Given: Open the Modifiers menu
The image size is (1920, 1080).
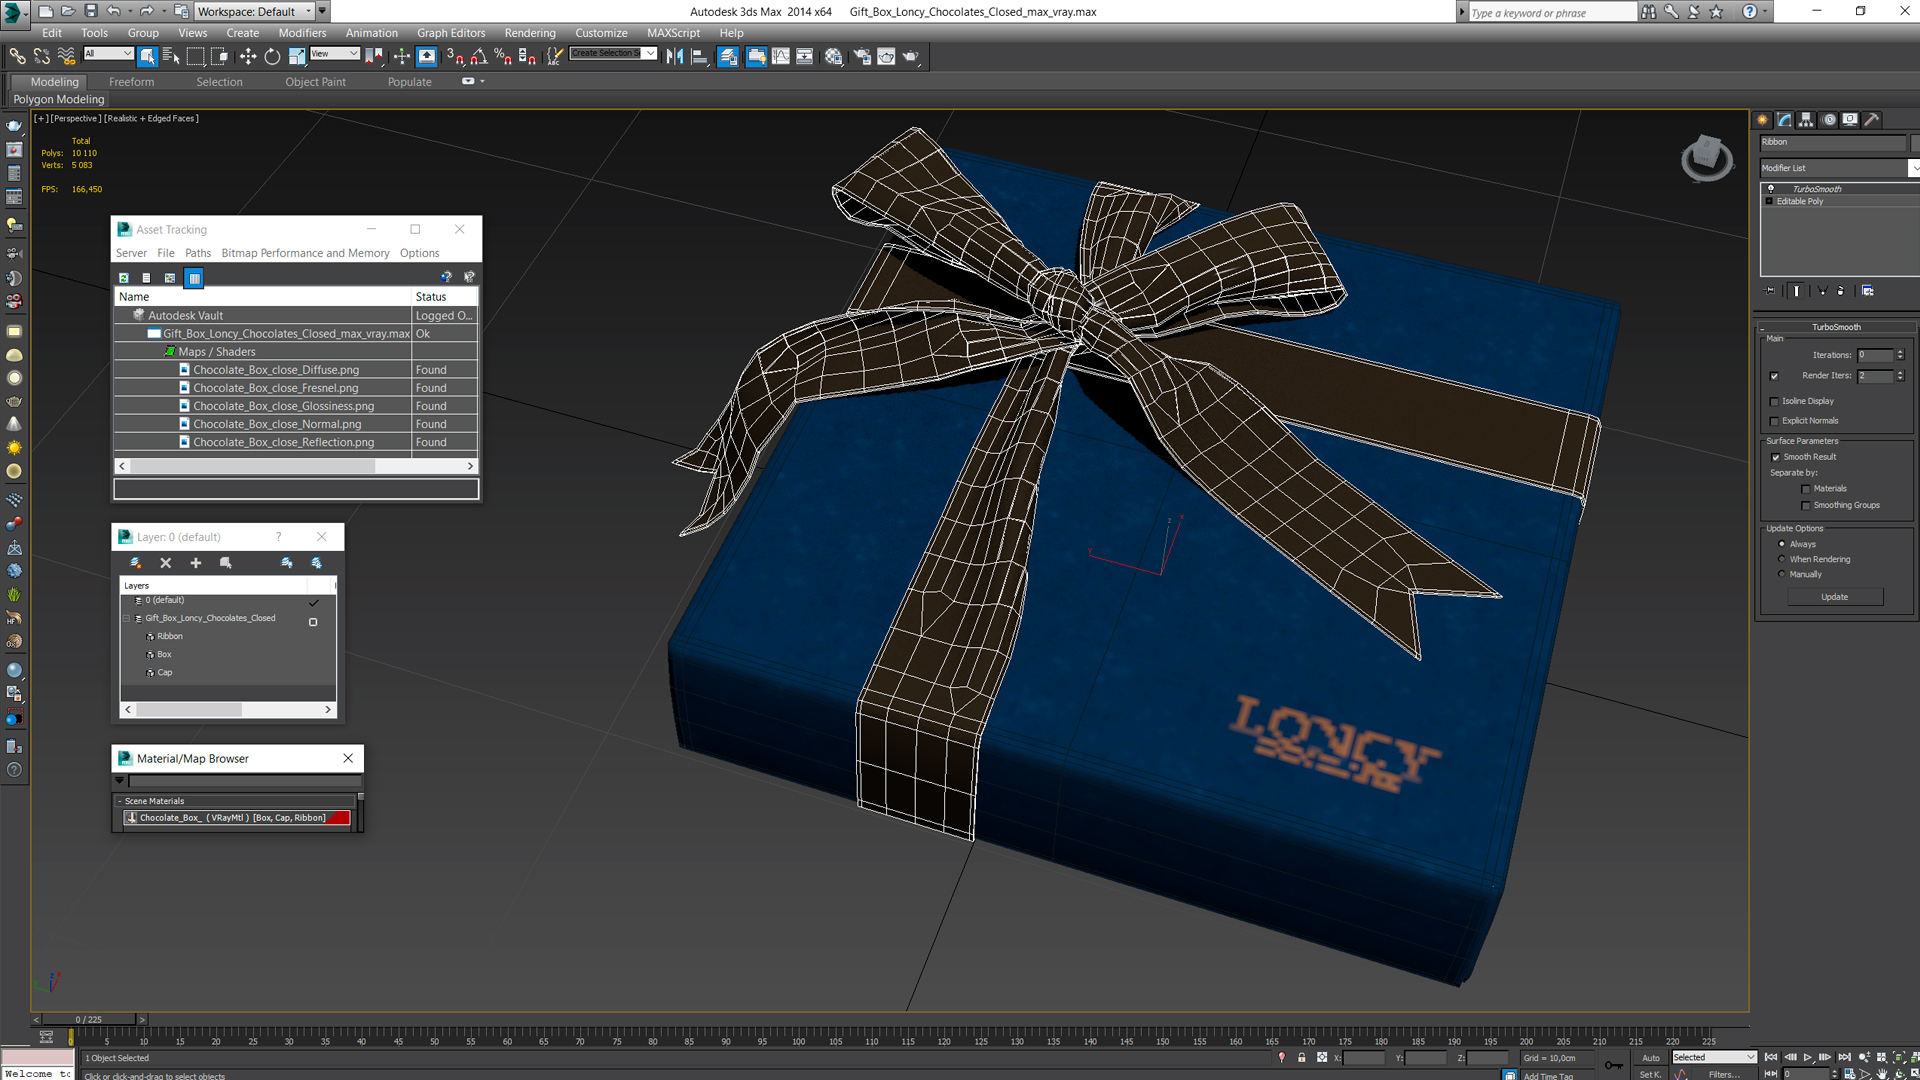Looking at the screenshot, I should pos(302,33).
